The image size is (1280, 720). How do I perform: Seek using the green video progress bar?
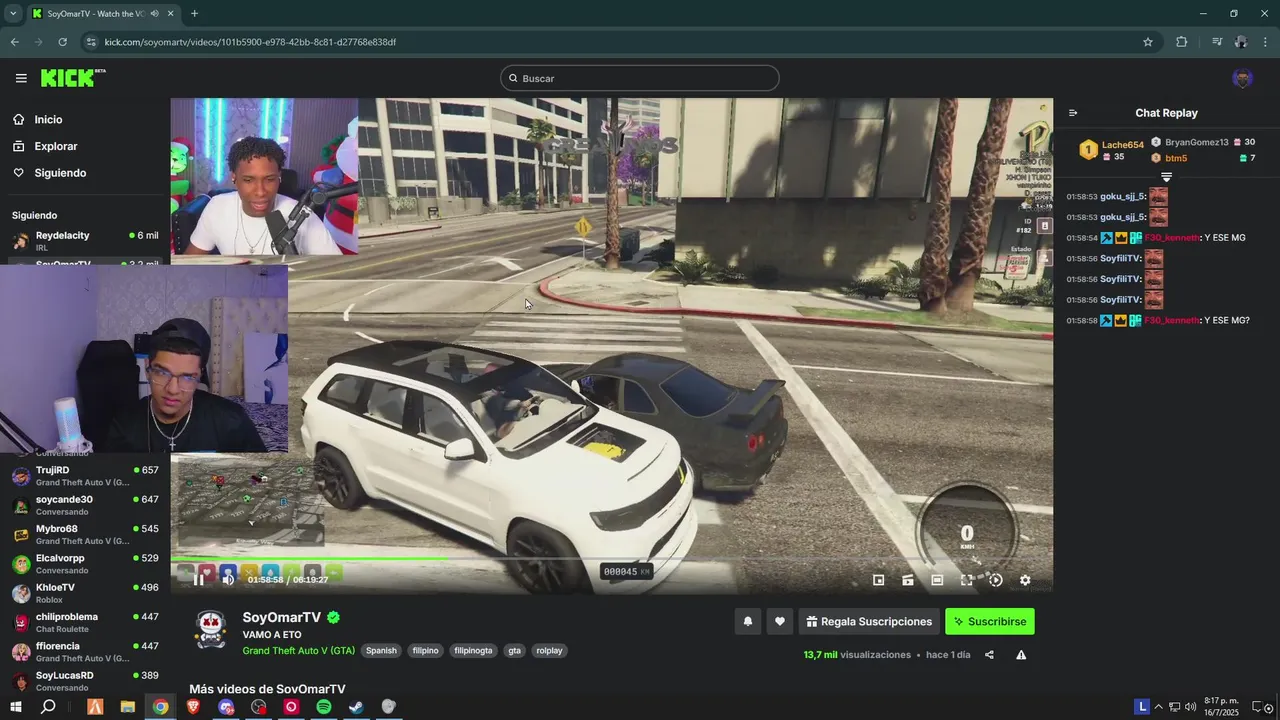tap(611, 559)
